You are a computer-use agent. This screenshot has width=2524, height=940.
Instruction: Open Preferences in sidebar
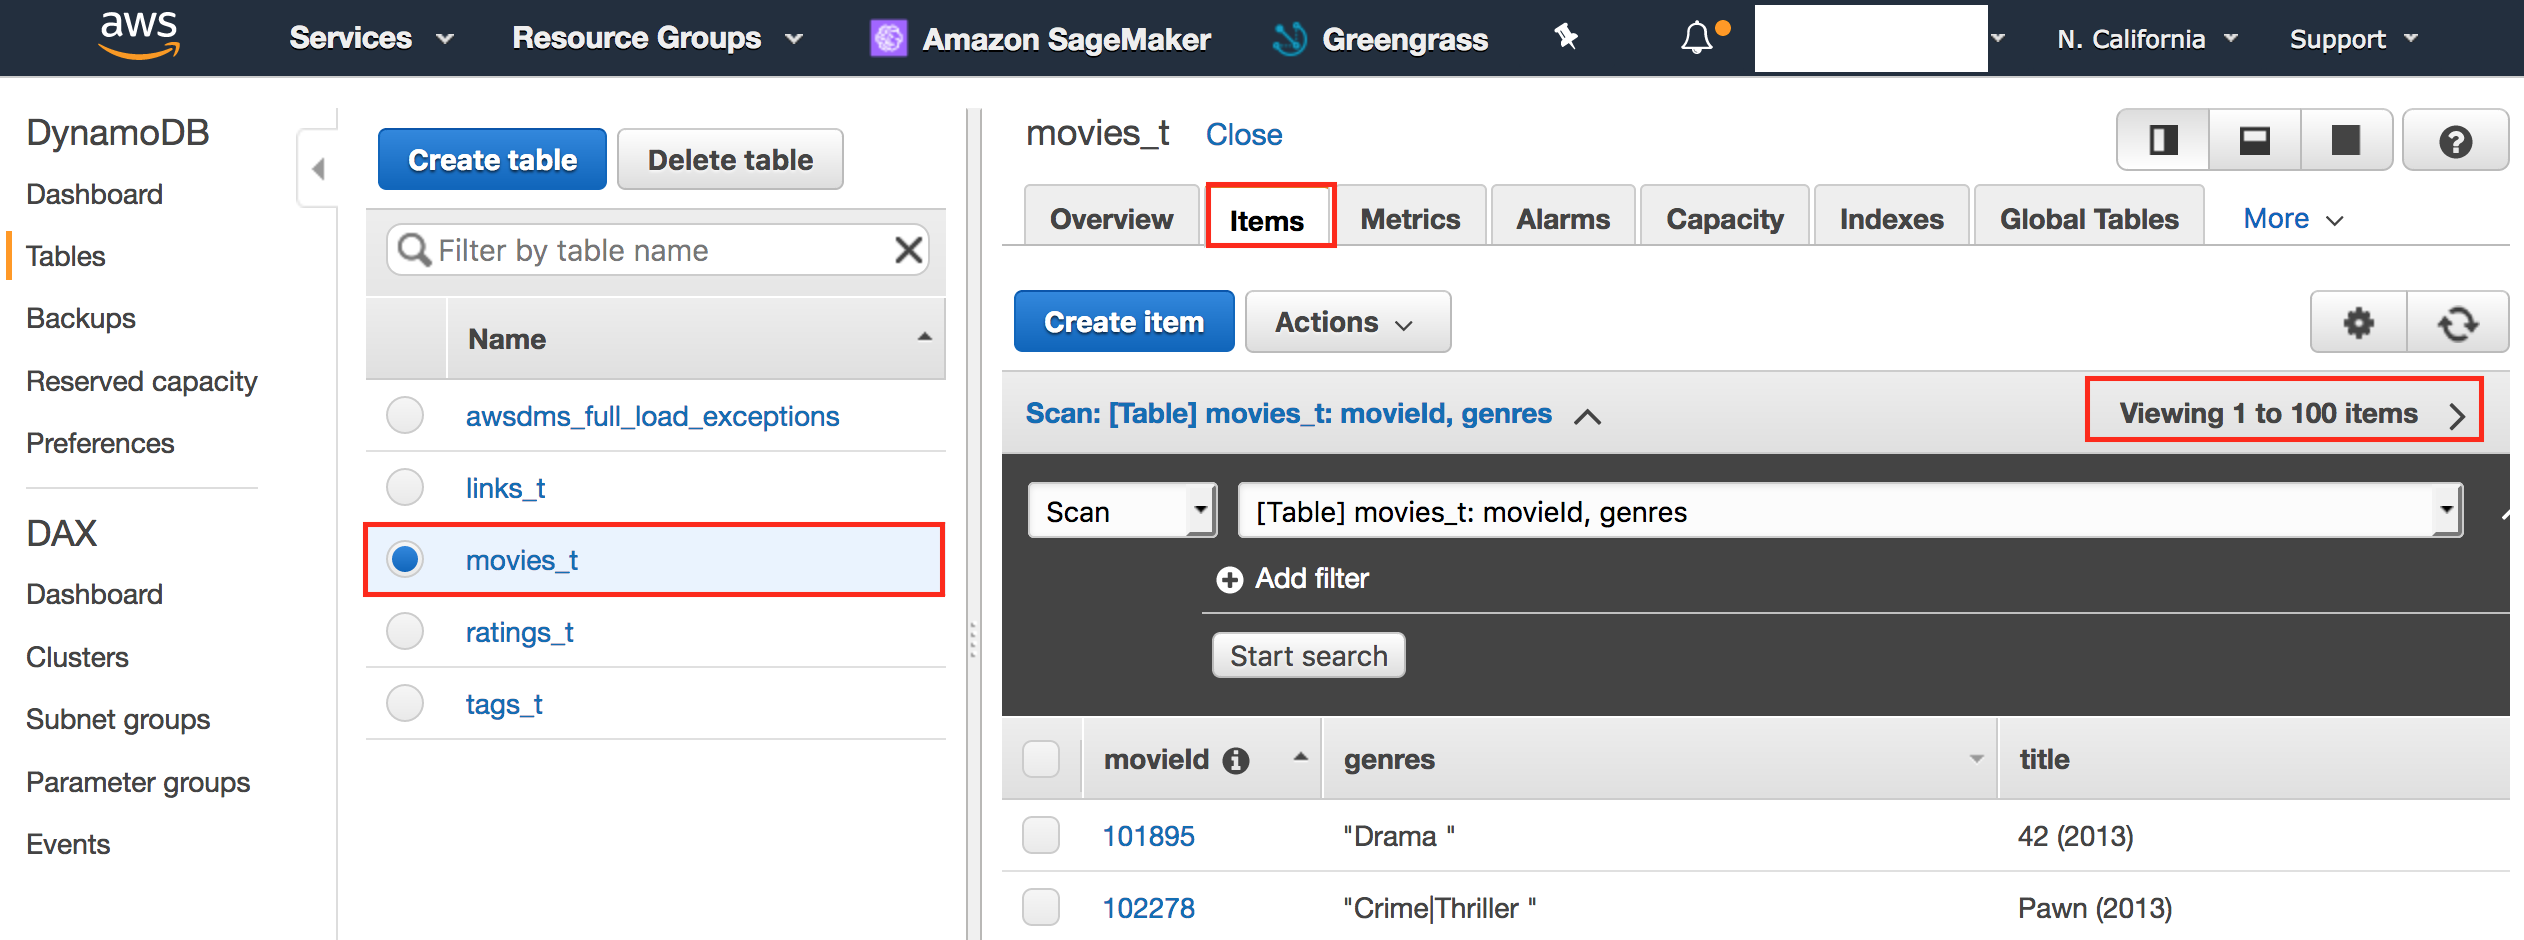click(100, 443)
